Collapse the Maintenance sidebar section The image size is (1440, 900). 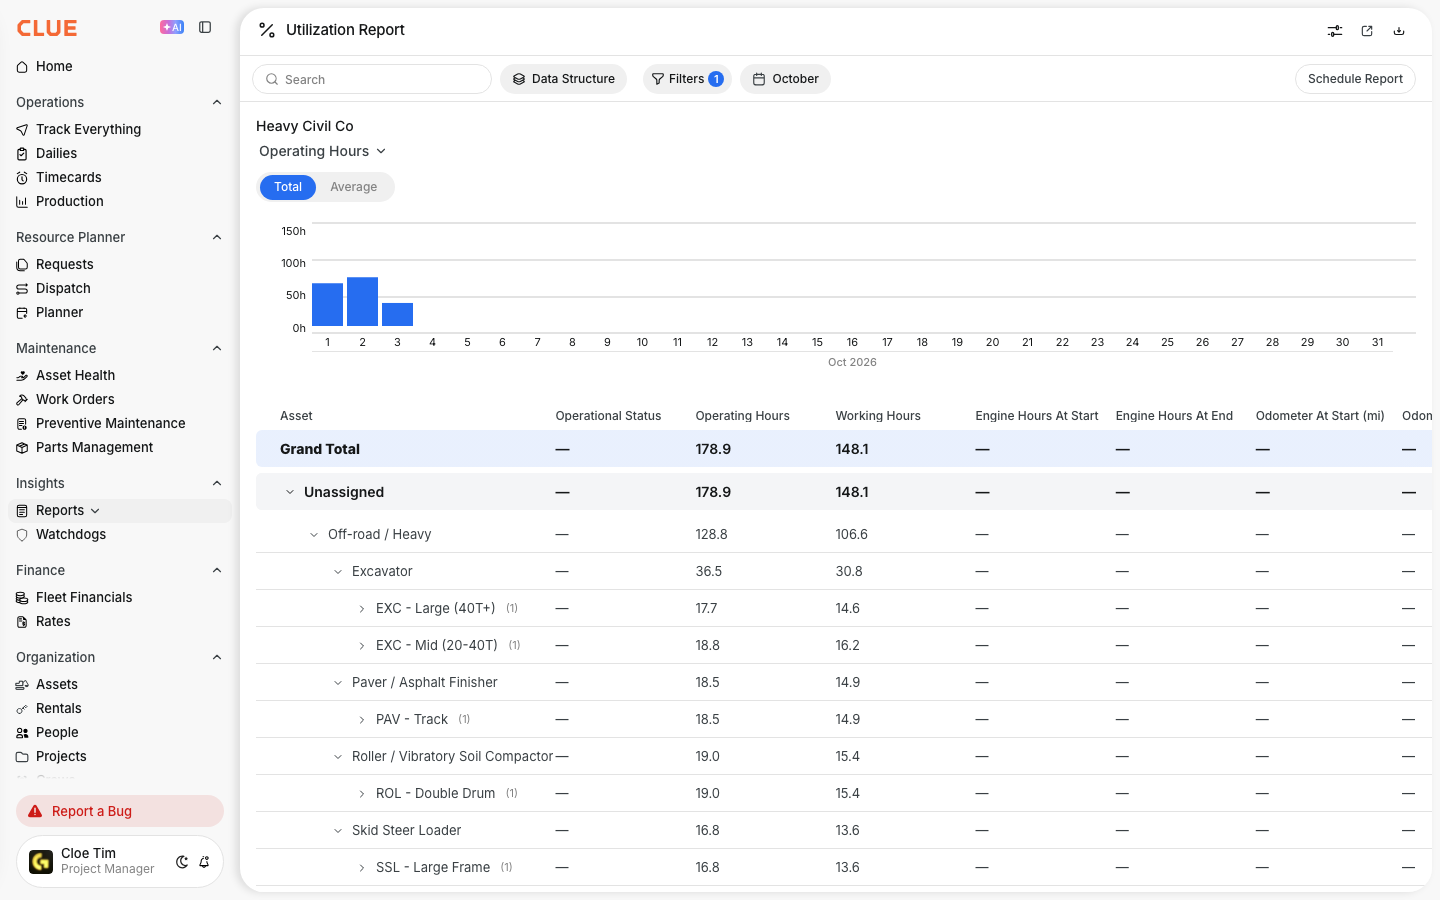[x=217, y=348]
